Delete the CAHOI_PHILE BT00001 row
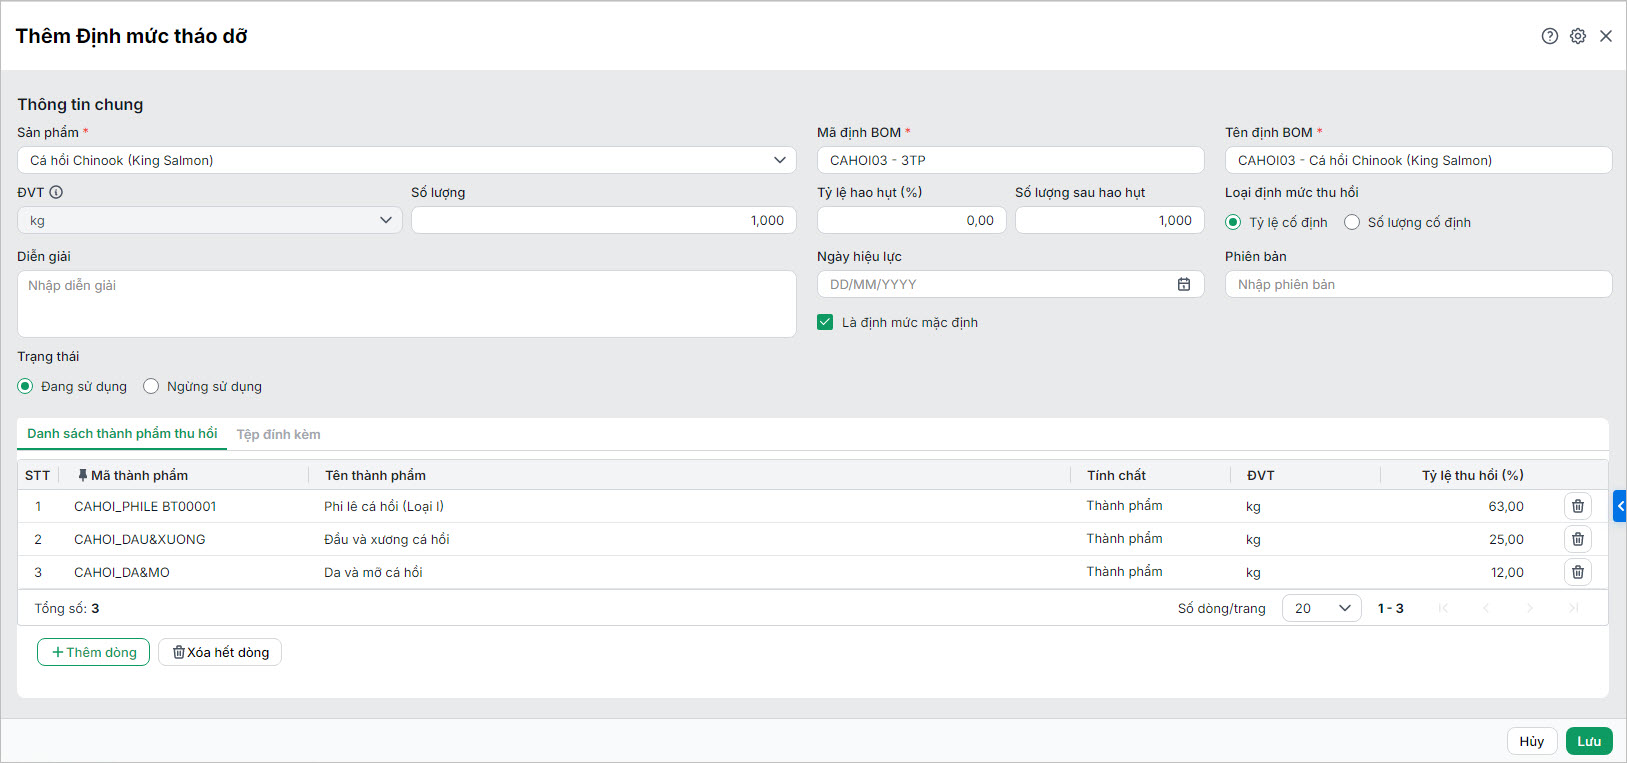This screenshot has height=763, width=1627. (x=1578, y=506)
